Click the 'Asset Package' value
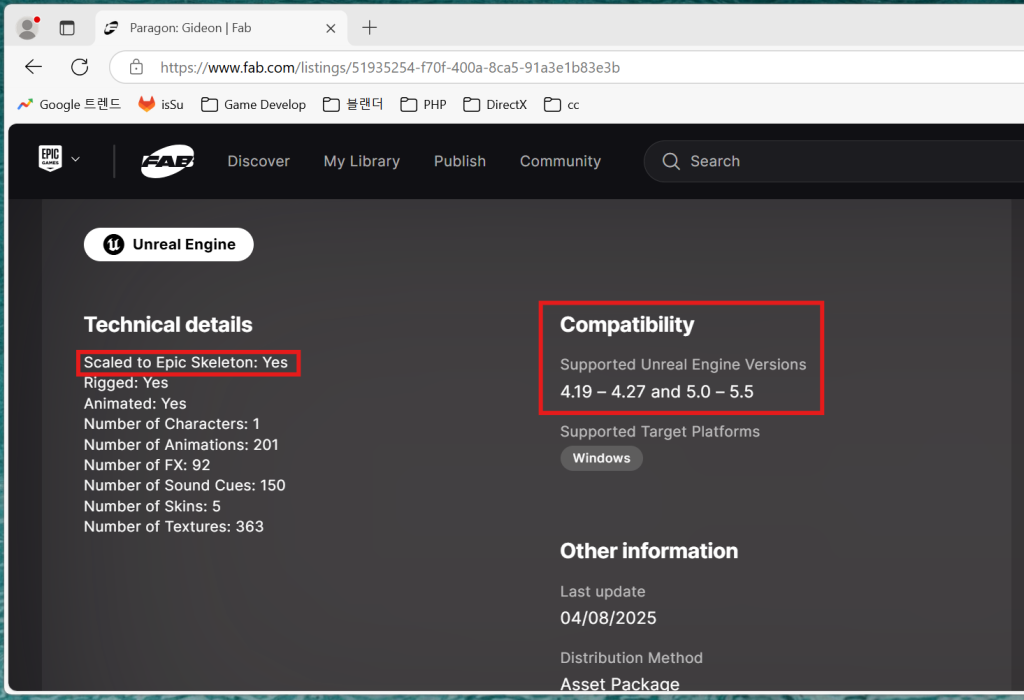This screenshot has height=700, width=1024. 620,684
